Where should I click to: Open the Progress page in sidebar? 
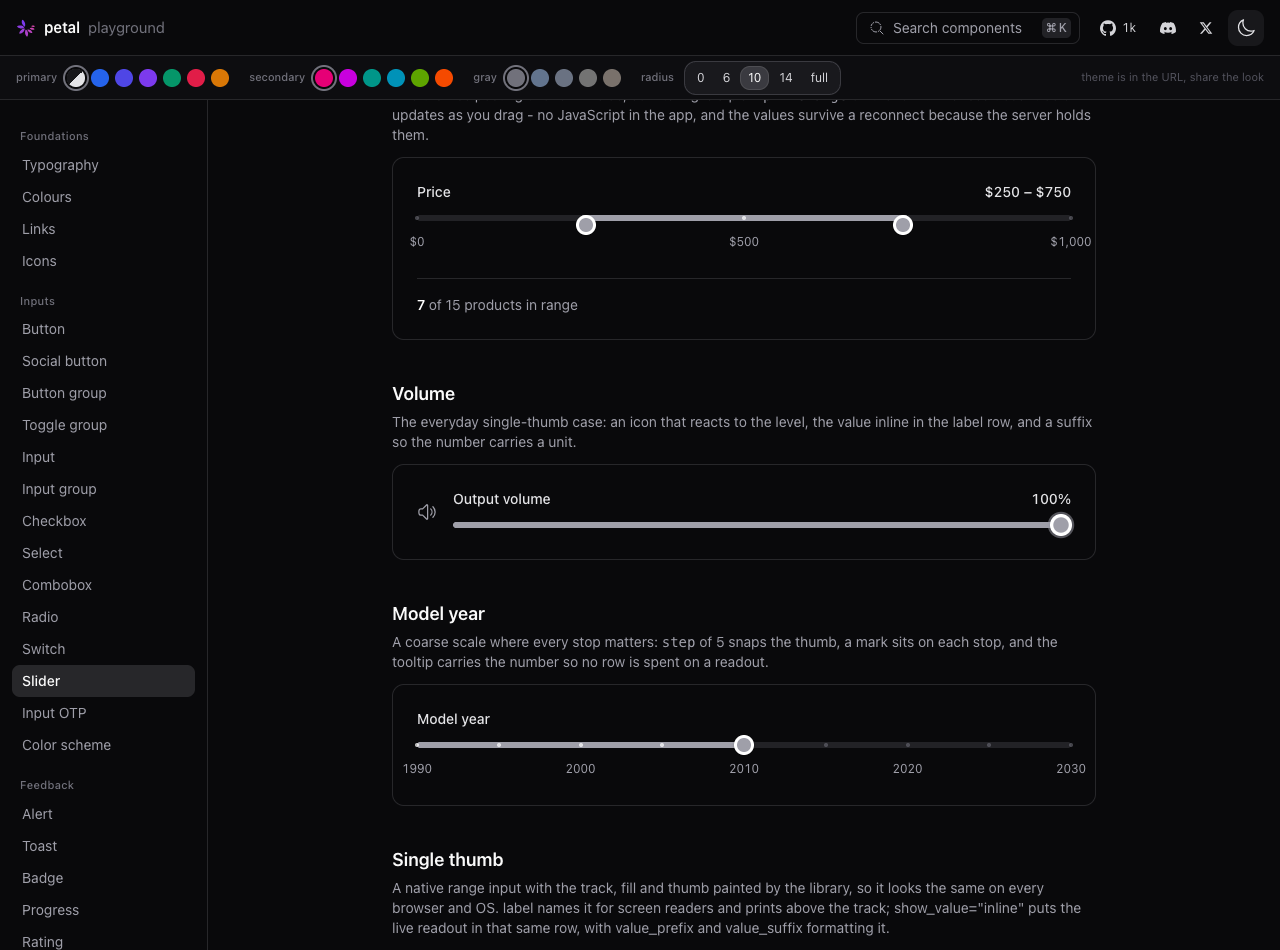coord(103,910)
